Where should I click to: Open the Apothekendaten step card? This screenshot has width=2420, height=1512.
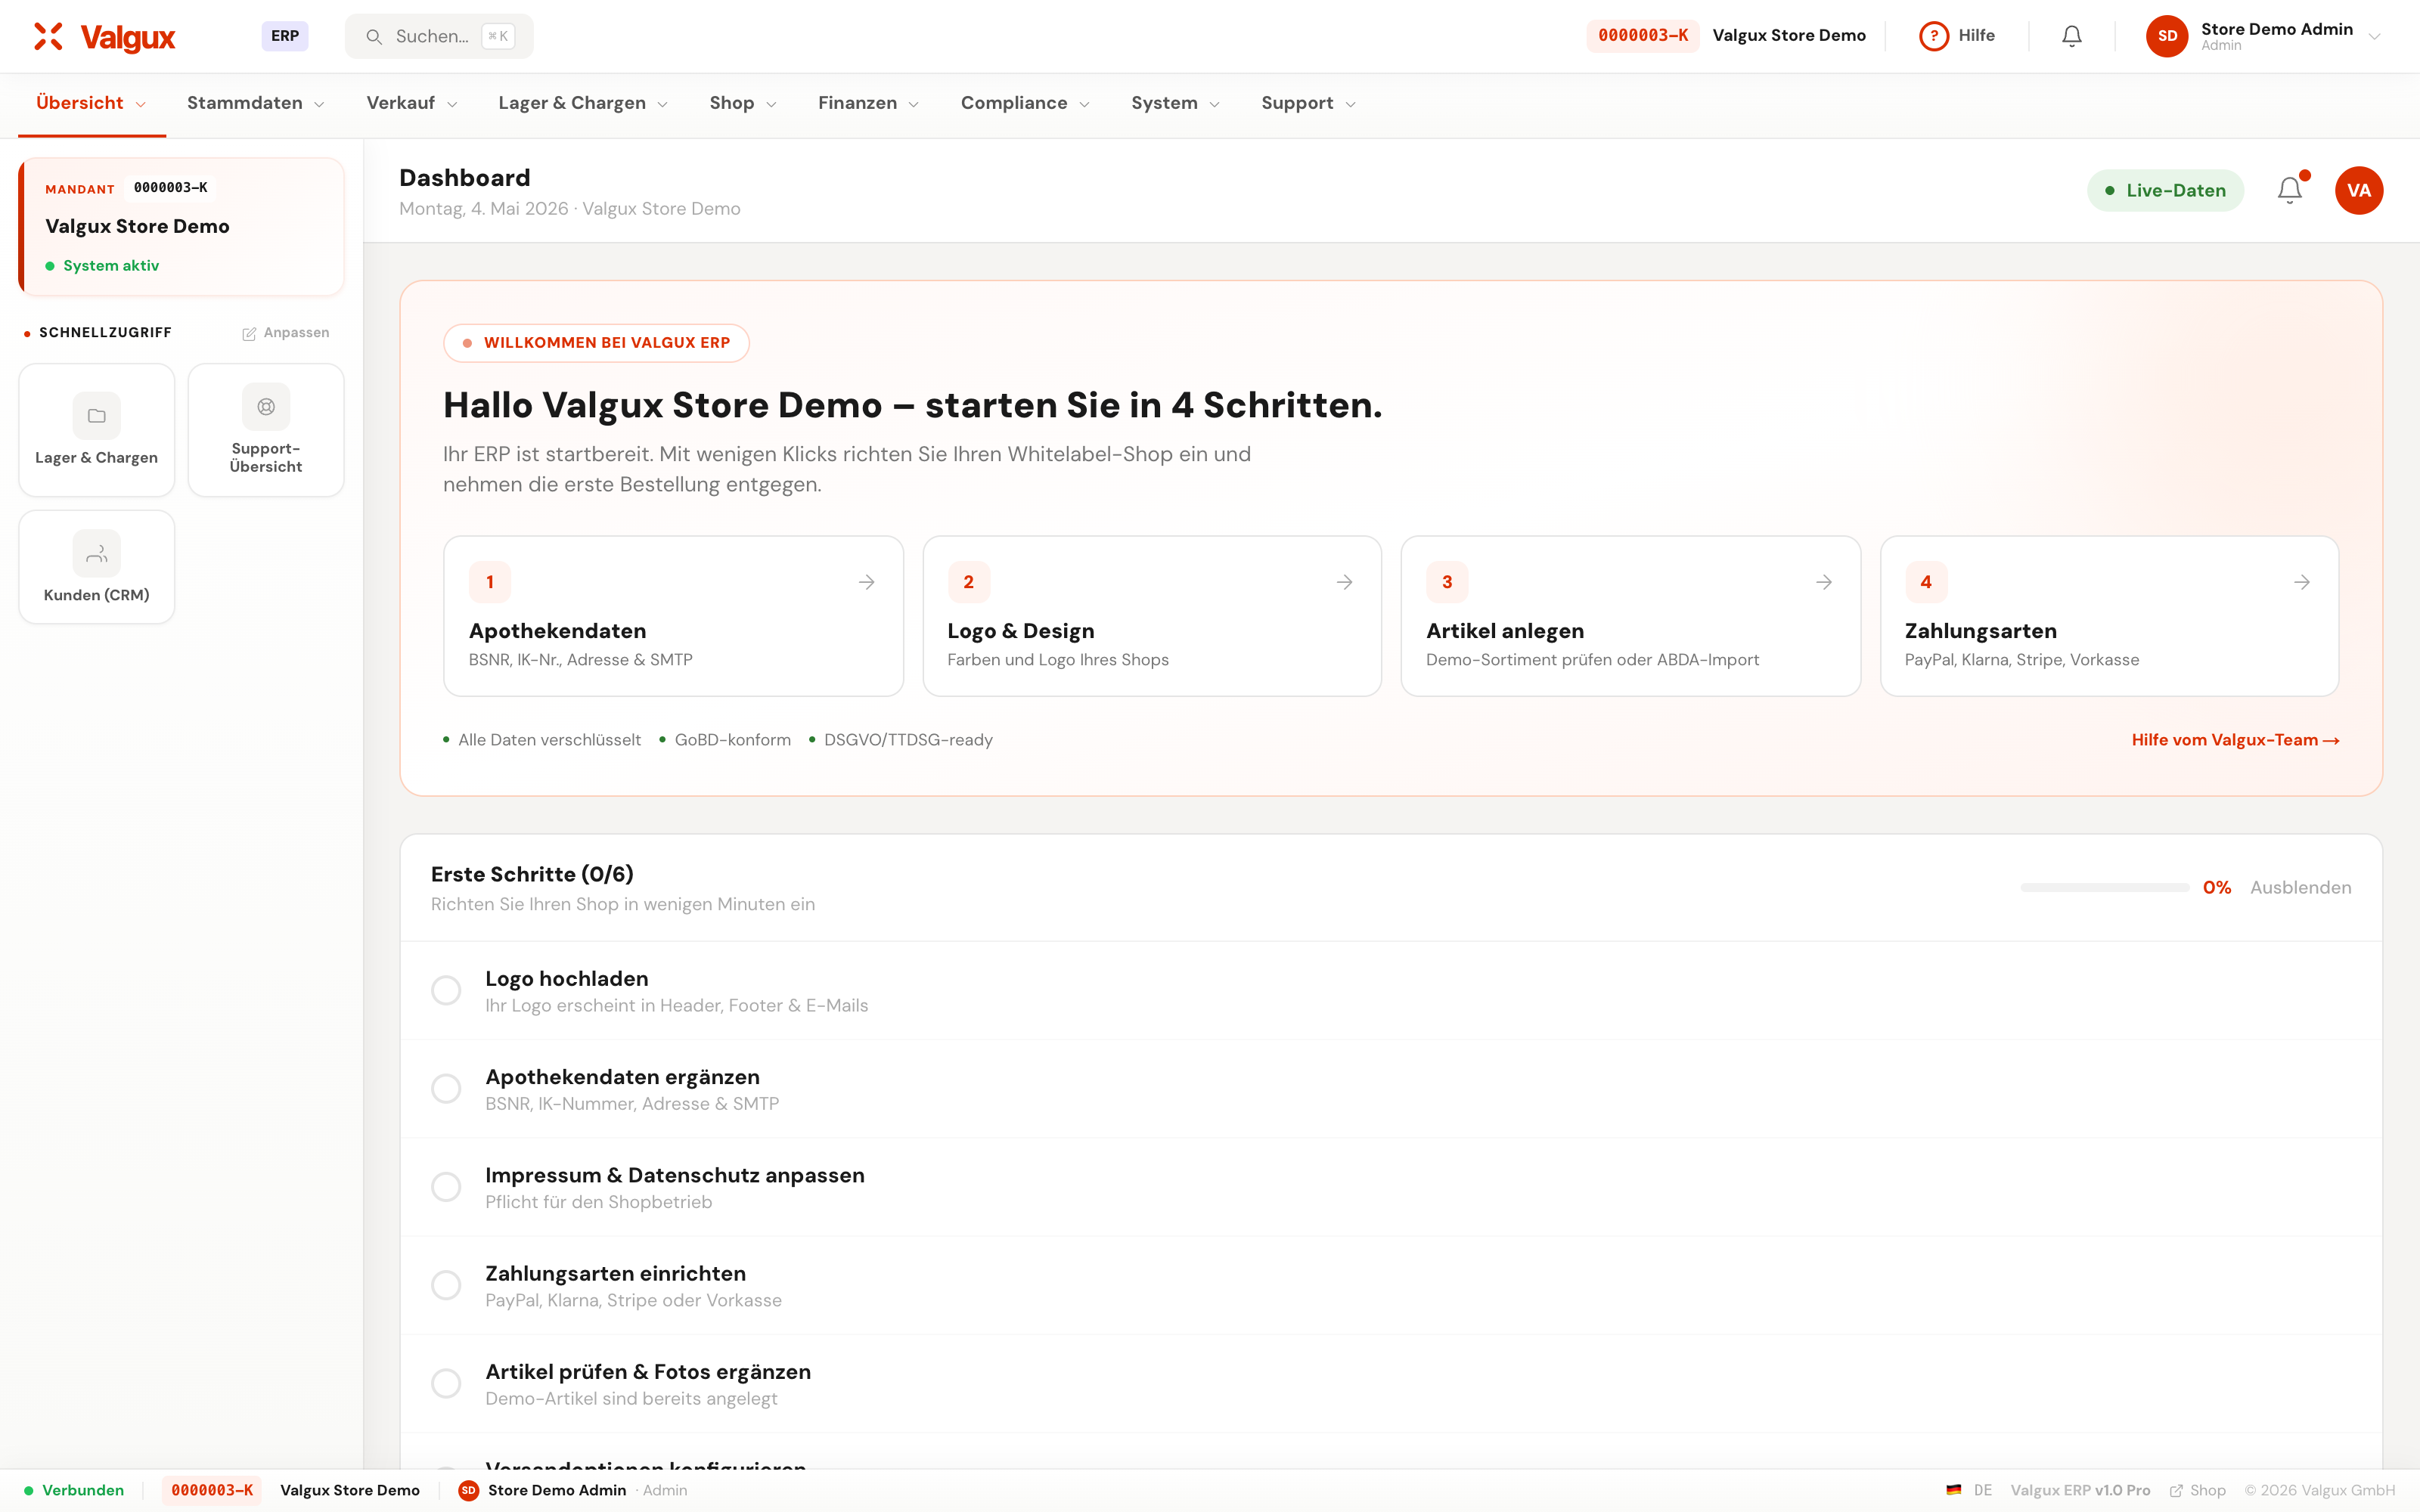click(673, 616)
